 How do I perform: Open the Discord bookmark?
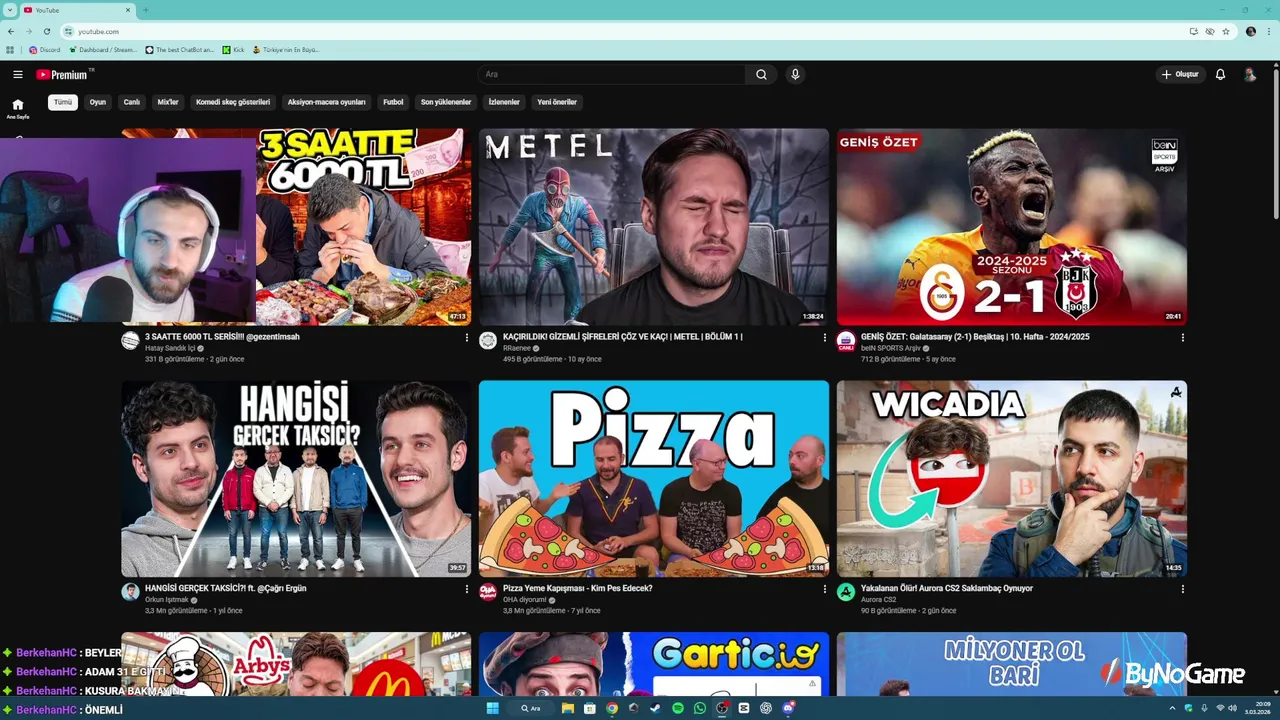click(x=45, y=49)
